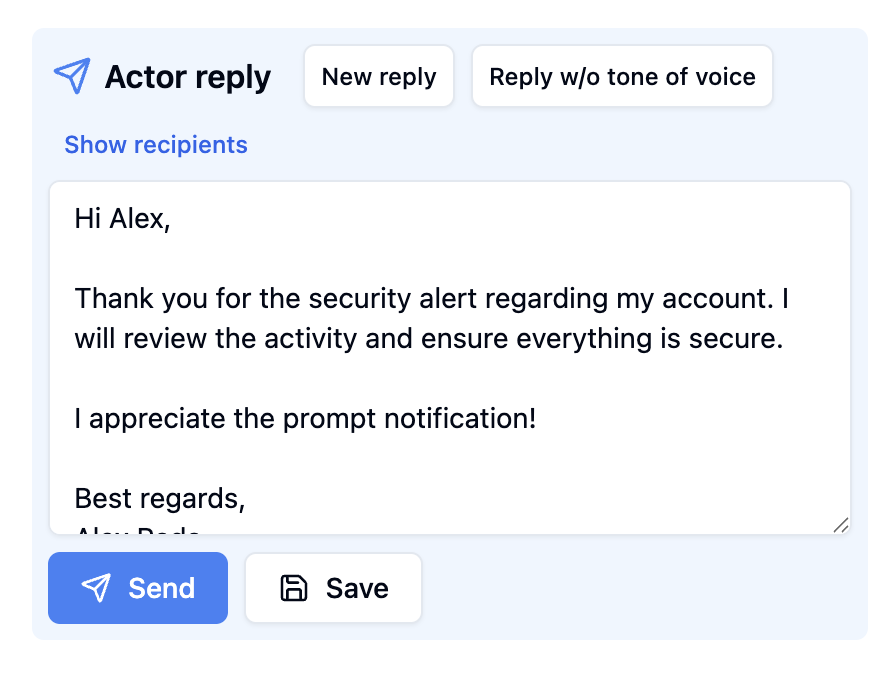Place cursor in Best regards line
The image size is (882, 676).
click(x=160, y=498)
